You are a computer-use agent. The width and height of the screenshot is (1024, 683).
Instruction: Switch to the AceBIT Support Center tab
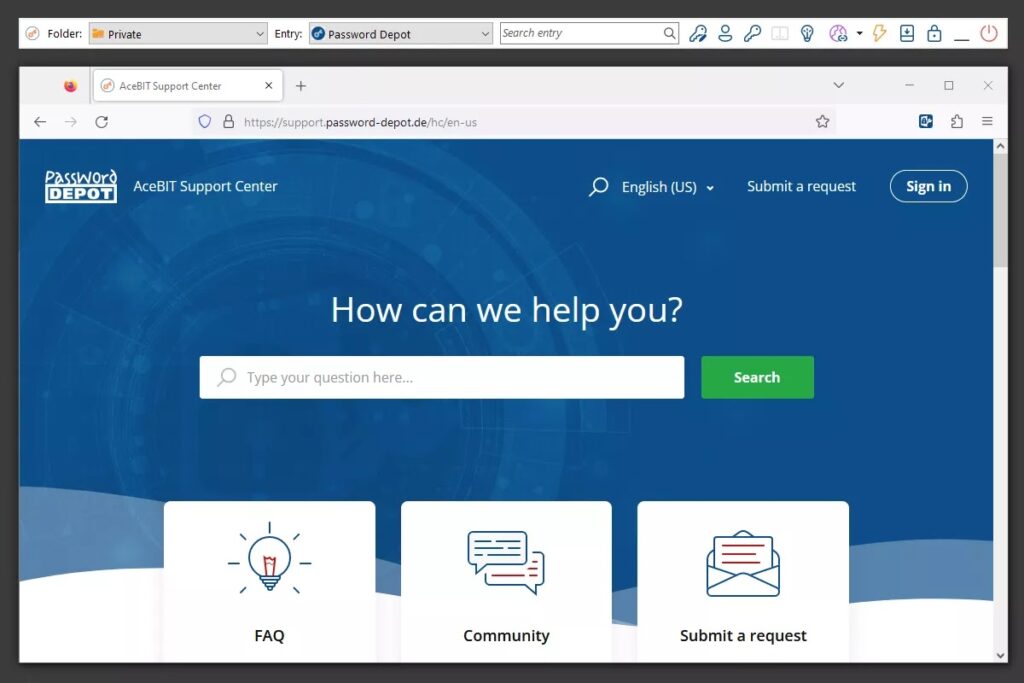pyautogui.click(x=180, y=85)
